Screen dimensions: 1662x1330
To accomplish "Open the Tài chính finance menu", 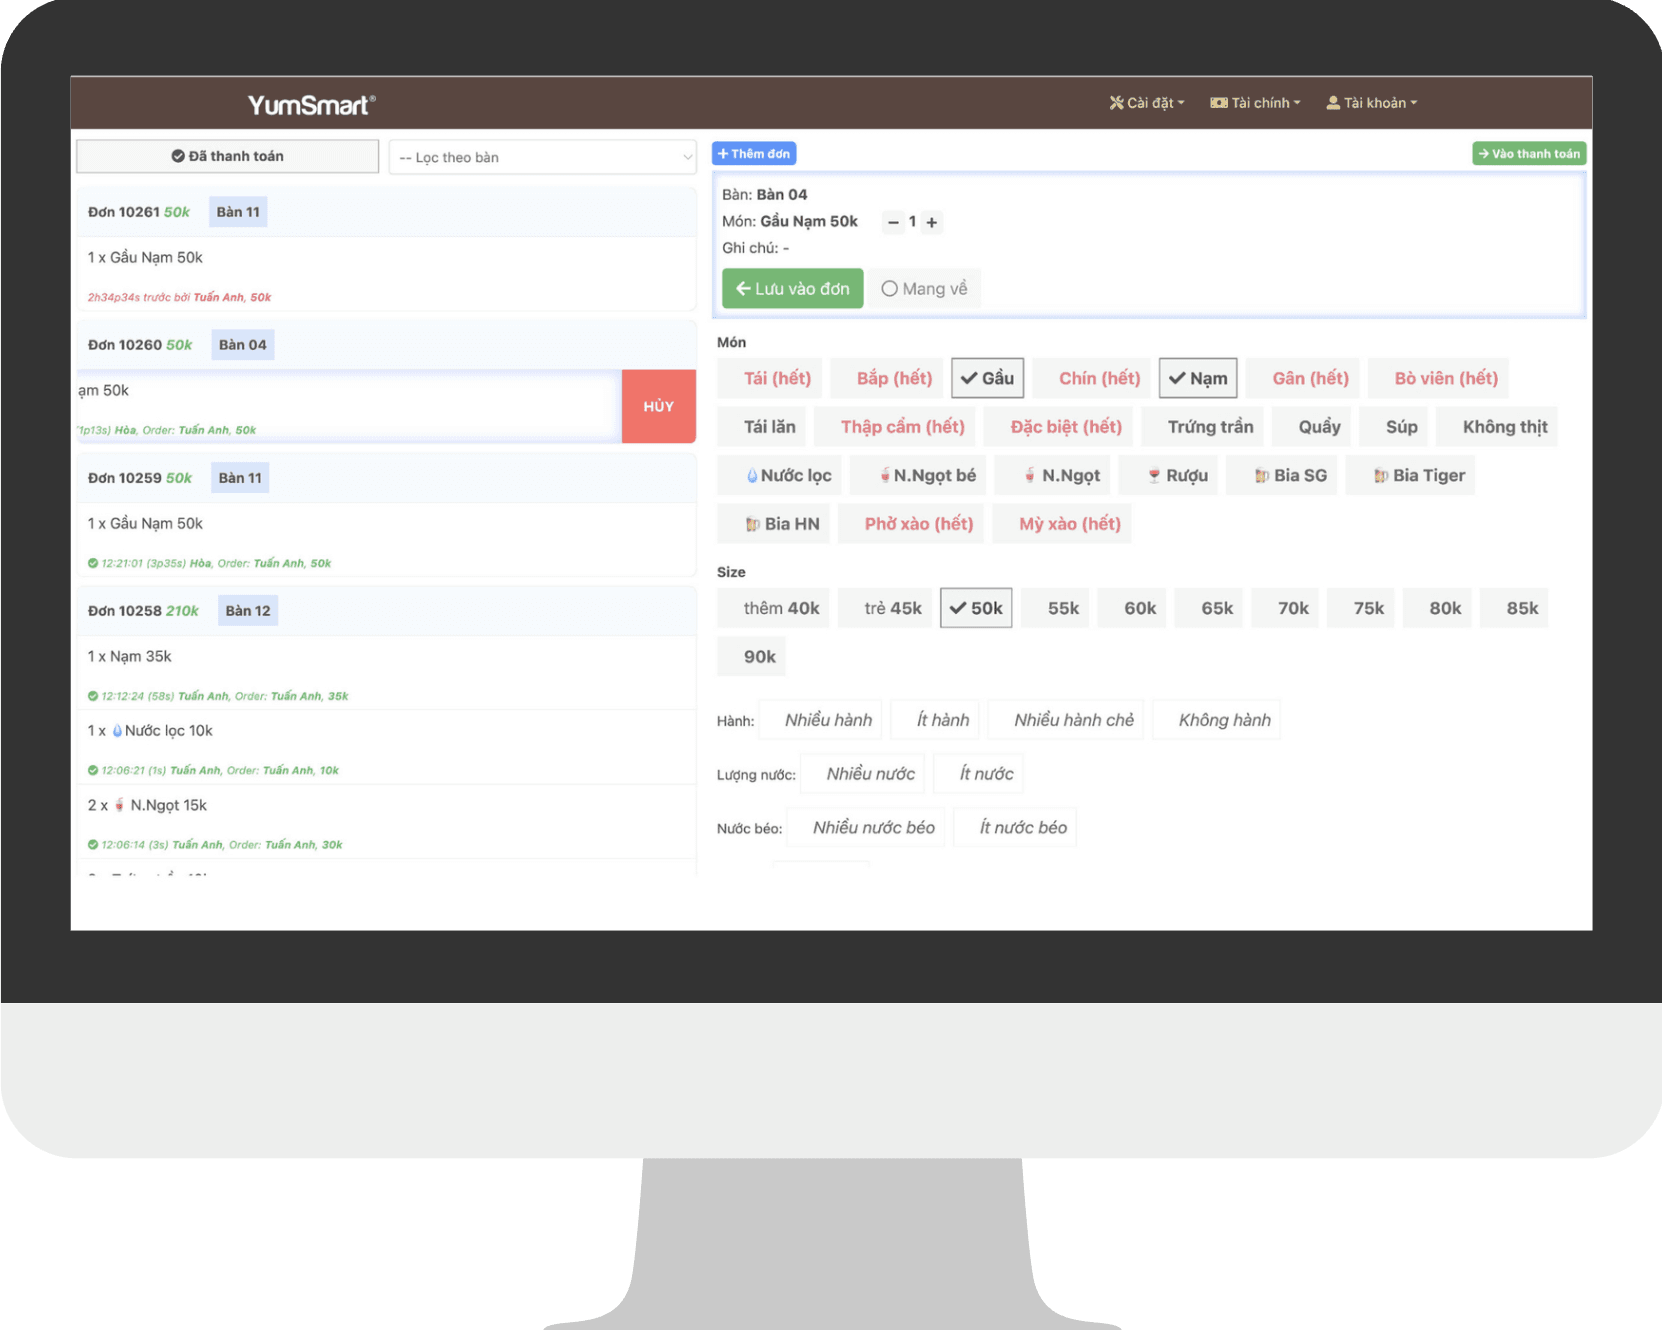I will tap(1255, 103).
